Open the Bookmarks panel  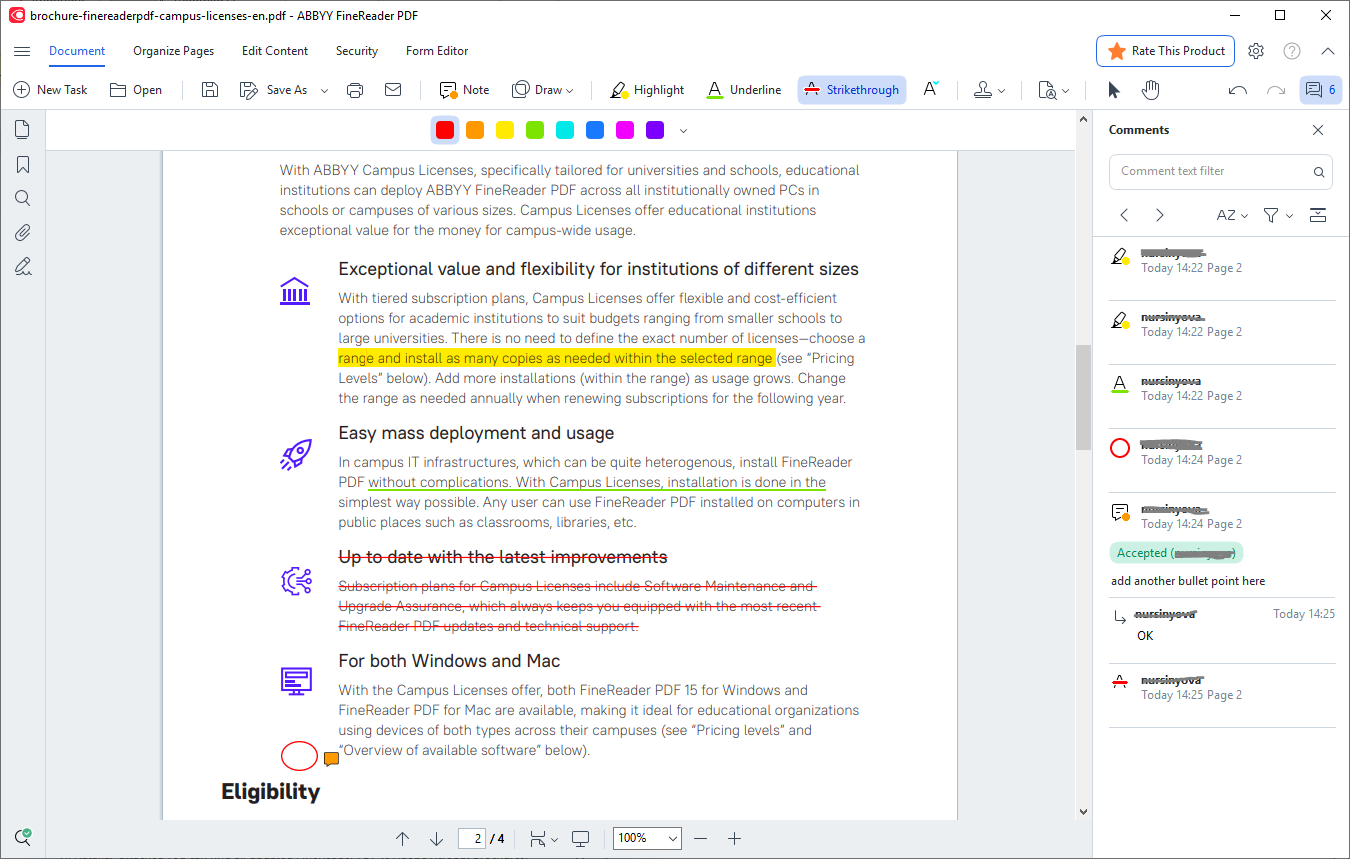(x=22, y=164)
